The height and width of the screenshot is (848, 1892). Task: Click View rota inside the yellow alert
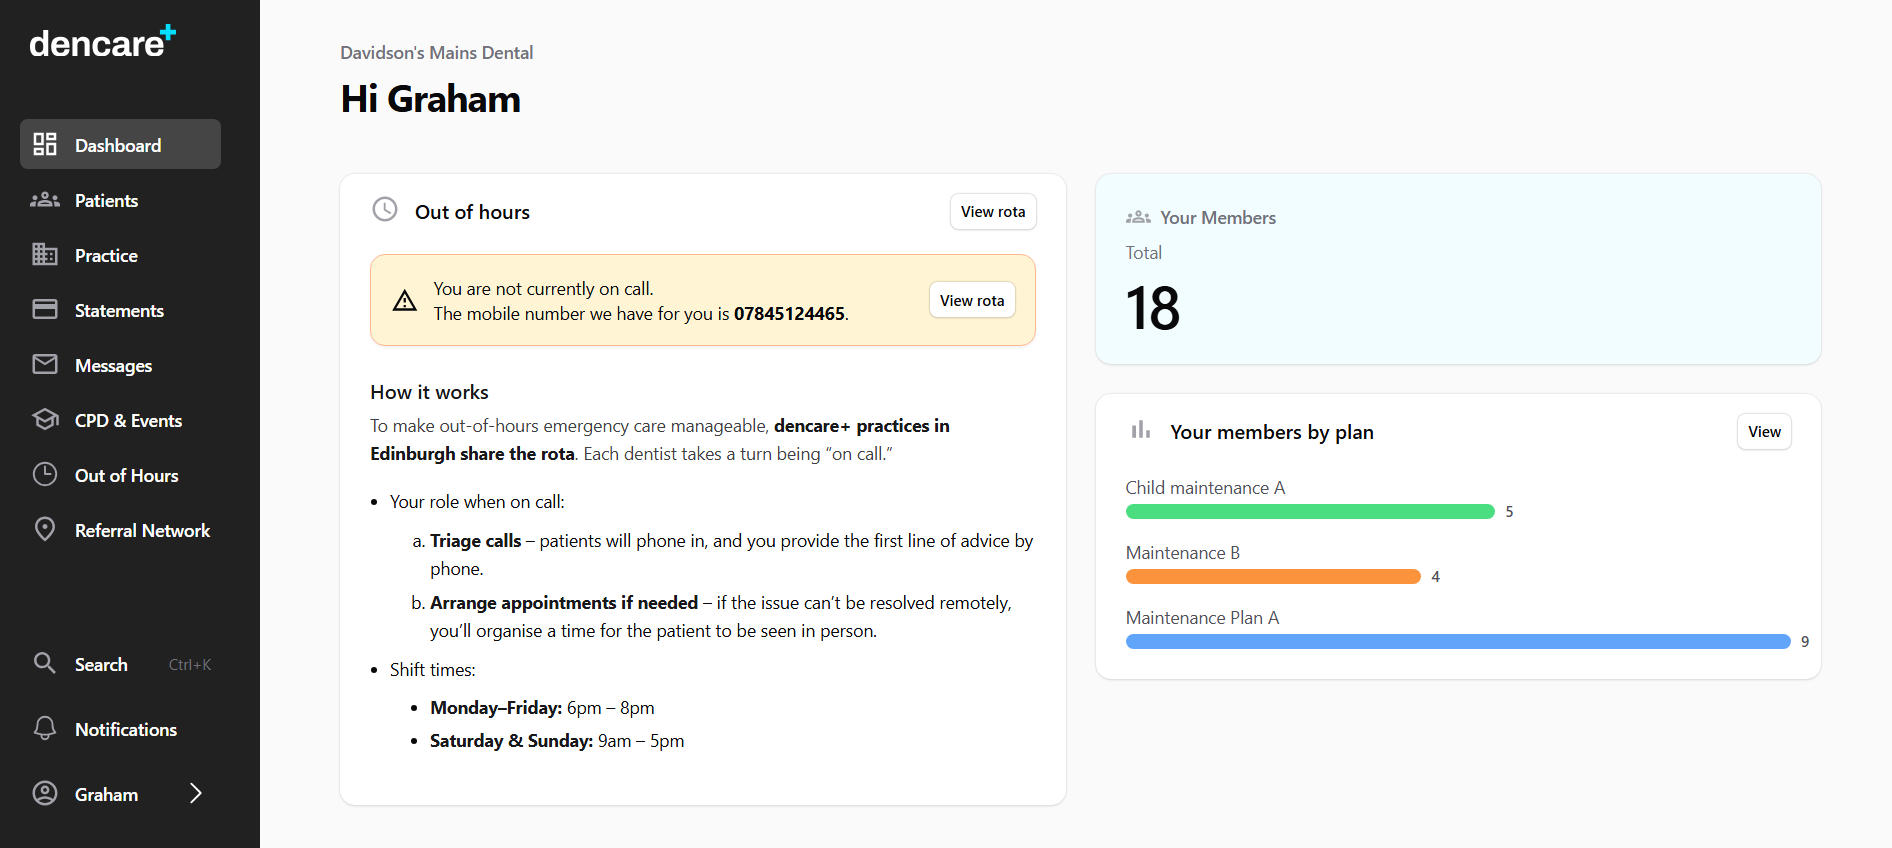(971, 301)
